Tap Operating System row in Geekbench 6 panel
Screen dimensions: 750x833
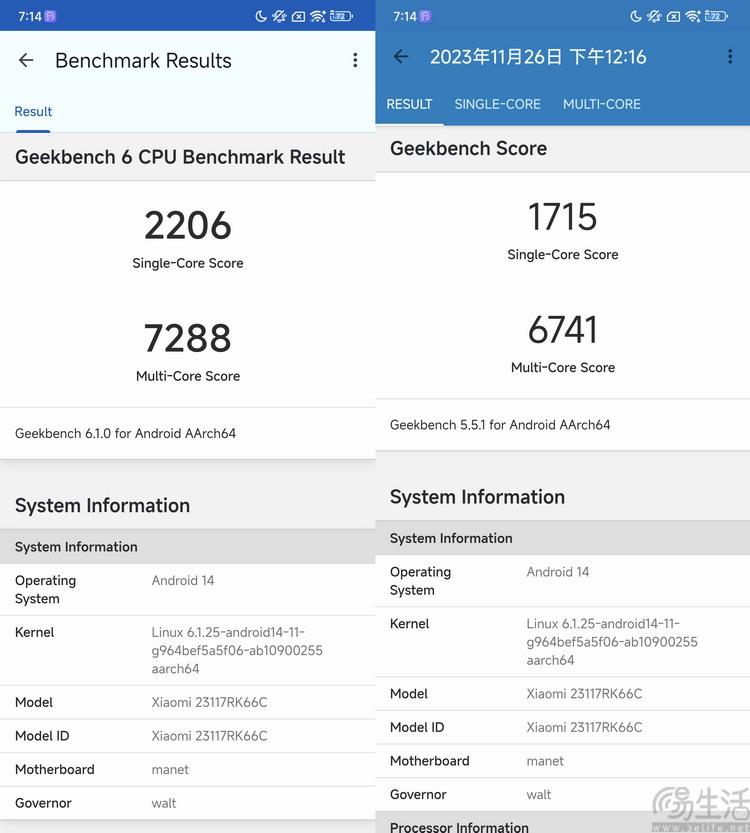click(188, 590)
